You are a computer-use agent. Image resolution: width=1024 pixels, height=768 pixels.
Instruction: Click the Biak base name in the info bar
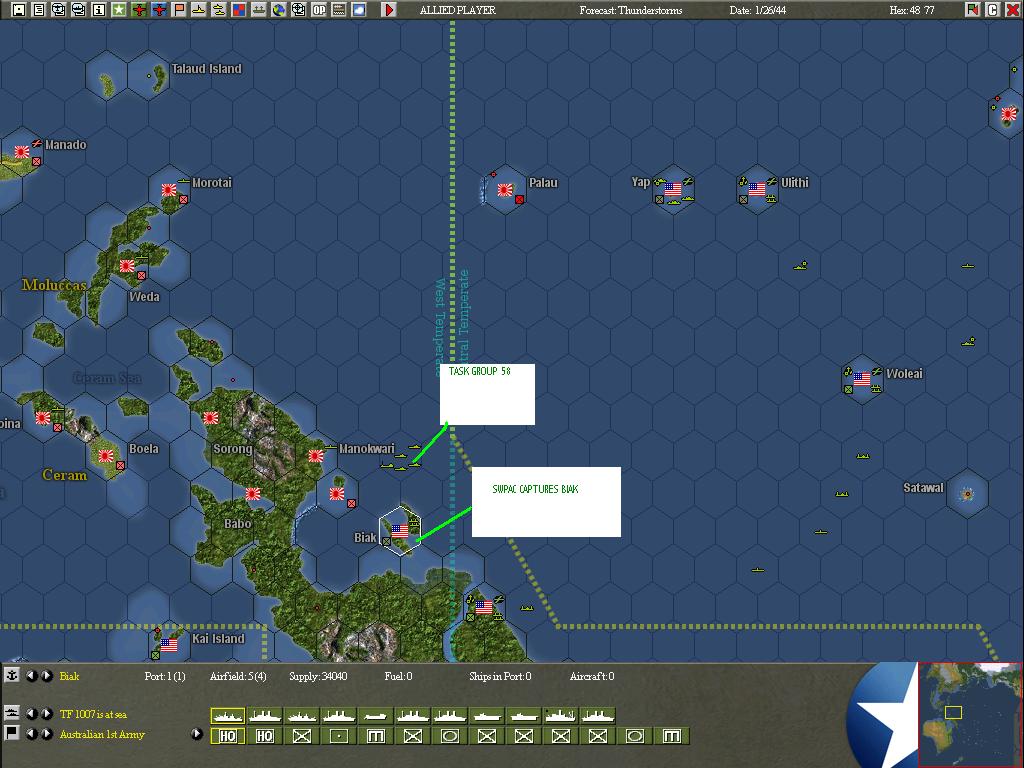tap(69, 676)
